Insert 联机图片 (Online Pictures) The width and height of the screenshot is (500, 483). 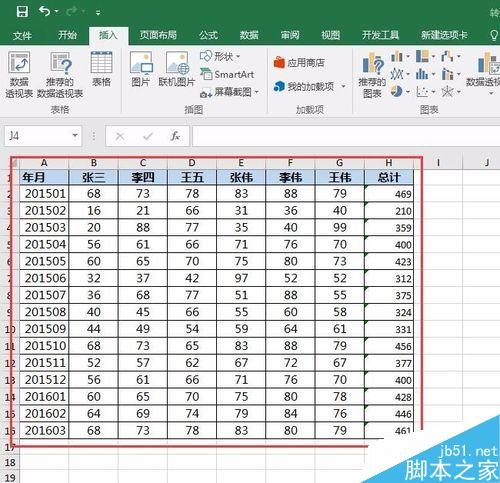tap(177, 69)
